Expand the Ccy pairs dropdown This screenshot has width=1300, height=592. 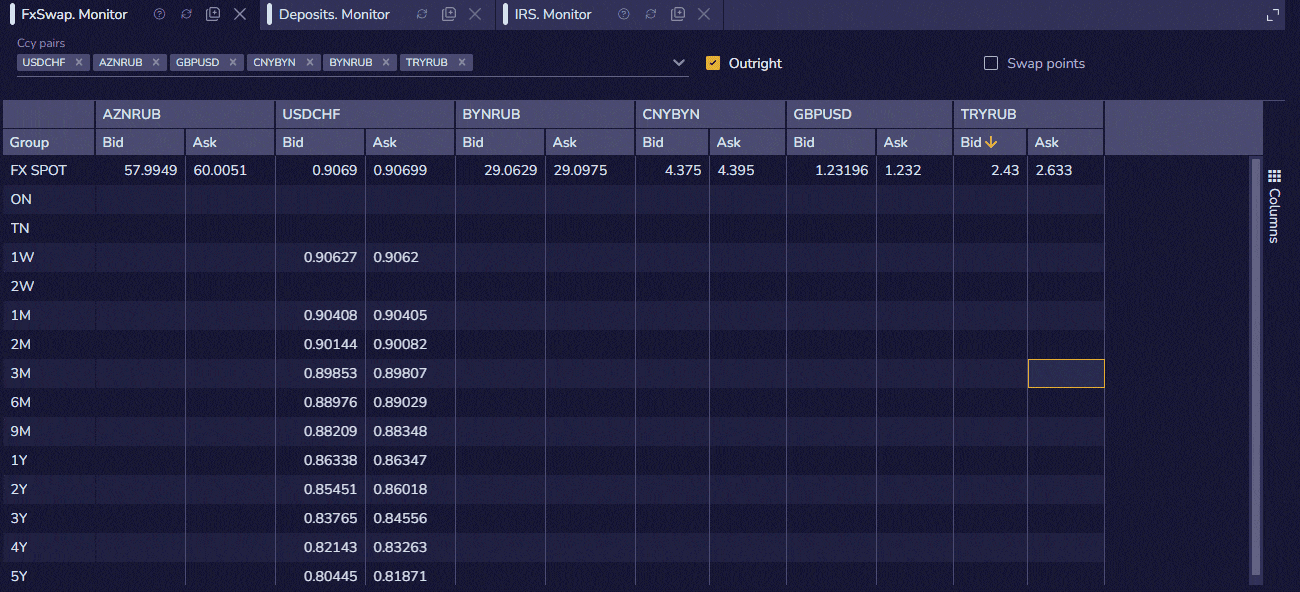680,63
